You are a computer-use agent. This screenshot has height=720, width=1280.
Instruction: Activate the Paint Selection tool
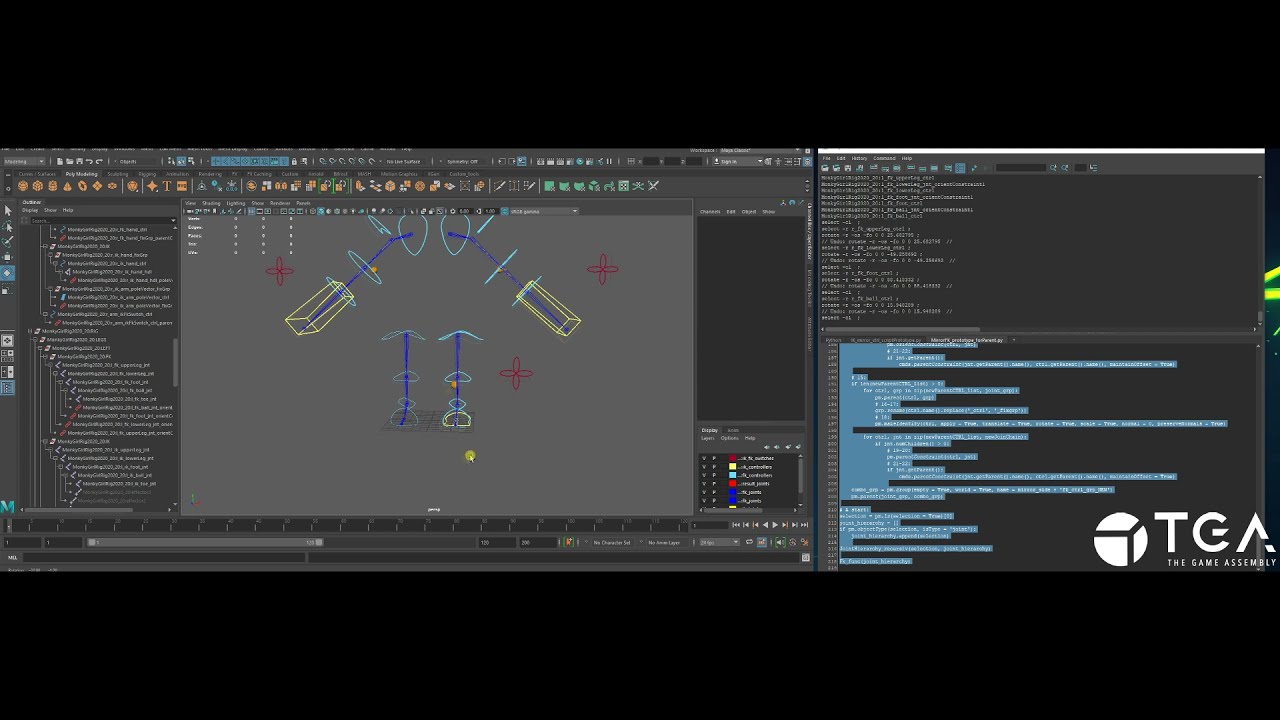click(x=7, y=241)
